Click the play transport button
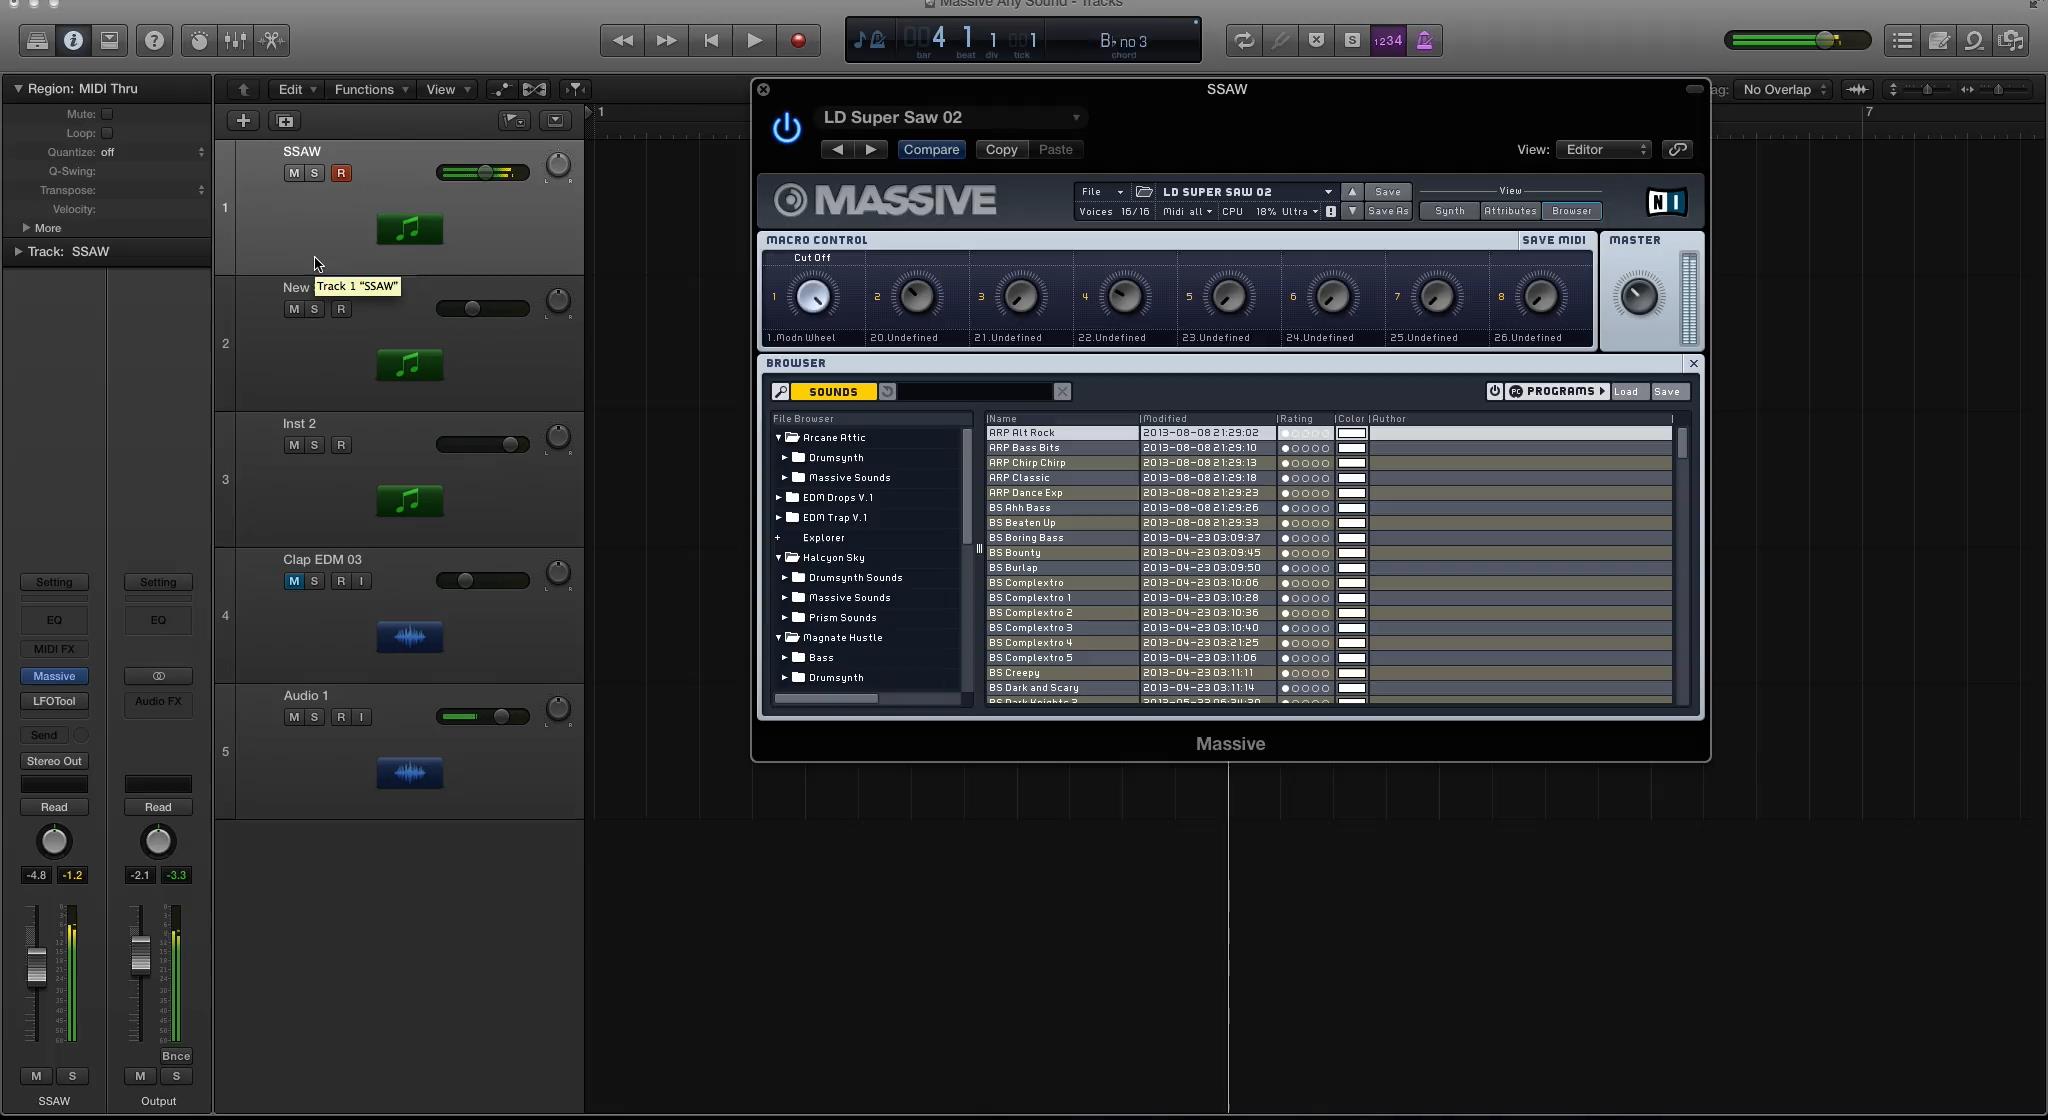The image size is (2048, 1120). (754, 40)
